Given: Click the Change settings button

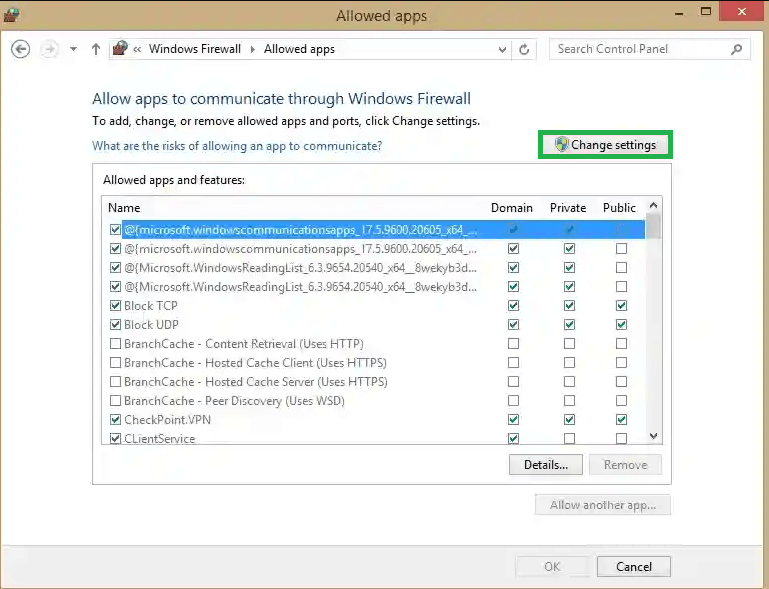Looking at the screenshot, I should pyautogui.click(x=605, y=145).
